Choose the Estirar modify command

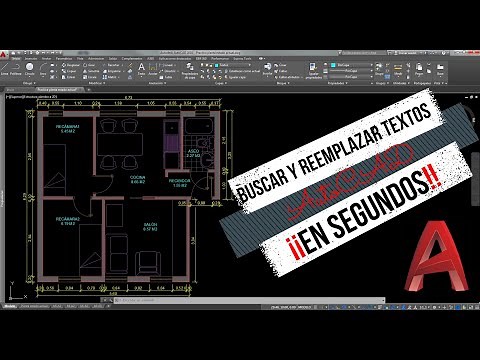pyautogui.click(x=69, y=77)
